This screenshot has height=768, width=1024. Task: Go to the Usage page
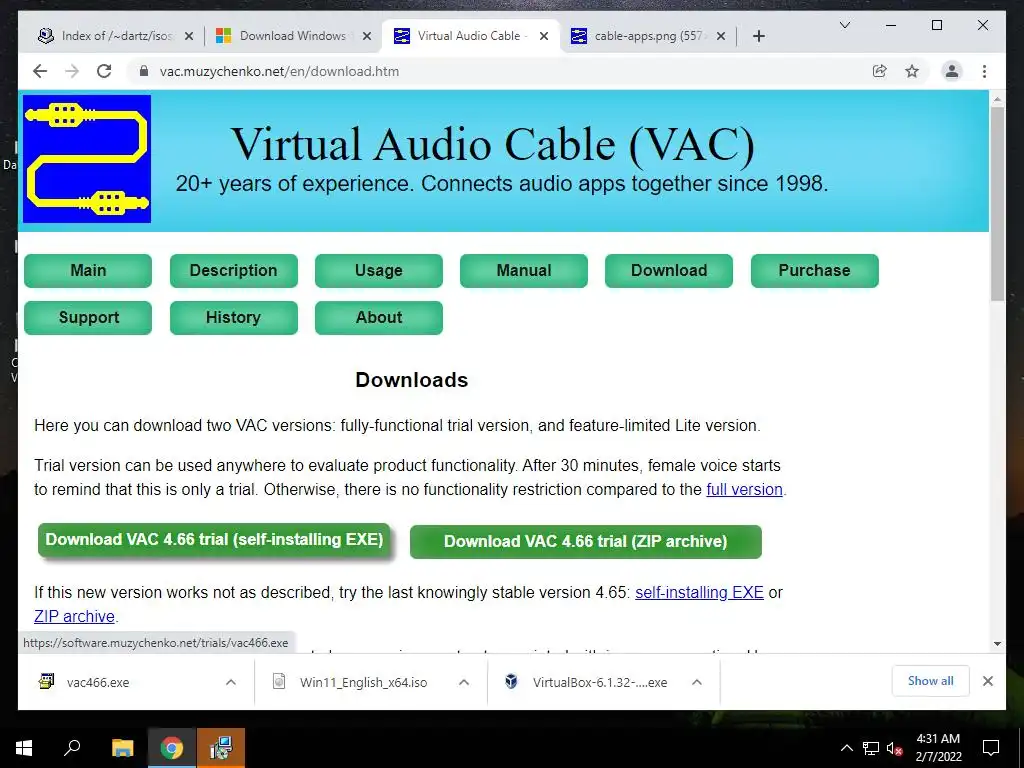tap(379, 270)
